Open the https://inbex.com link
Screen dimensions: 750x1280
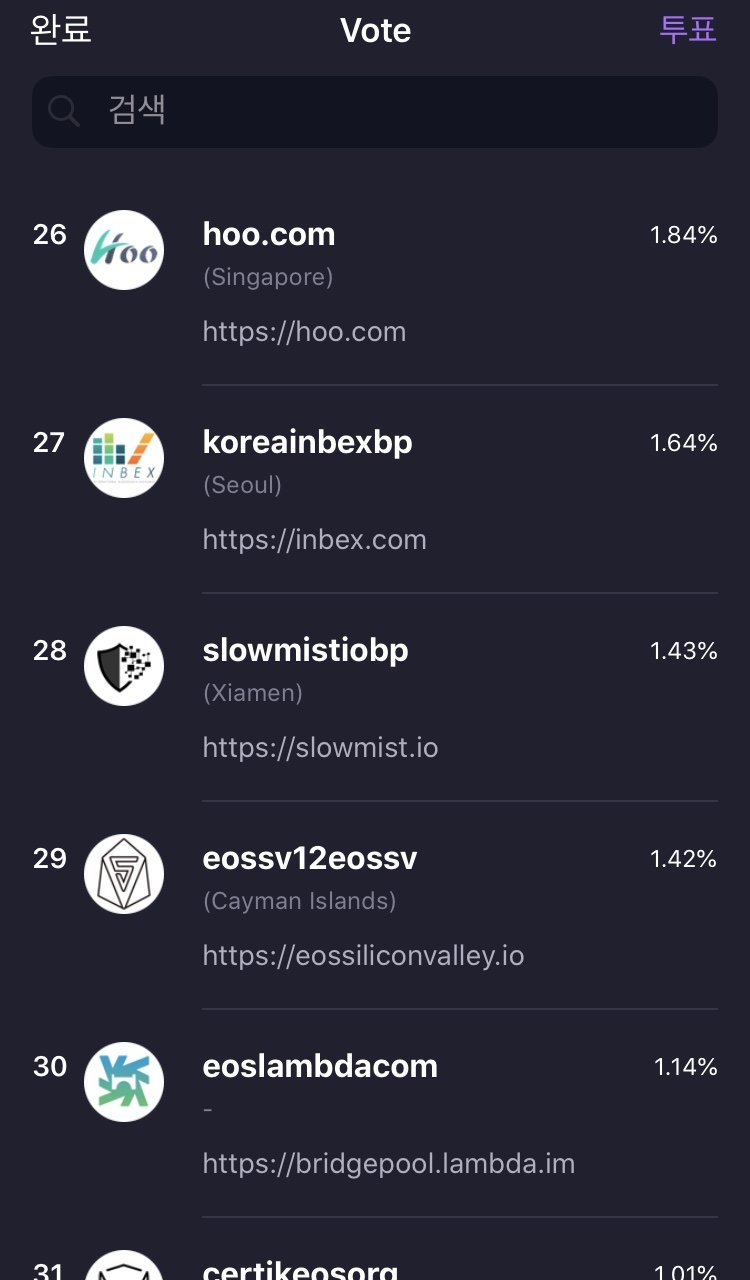coord(314,540)
